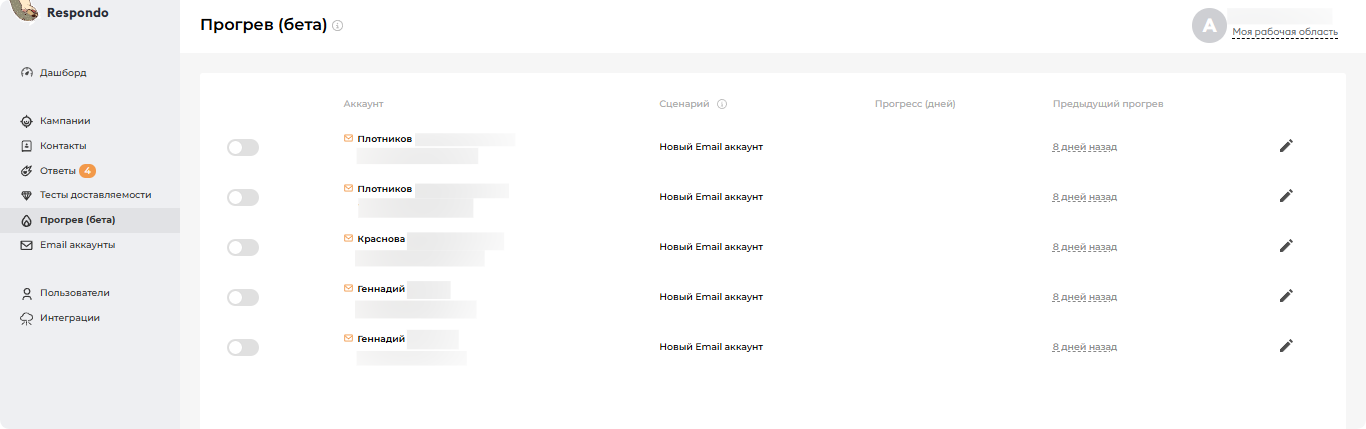Open the Ответы section in sidebar
This screenshot has height=429, width=1366.
click(x=58, y=171)
